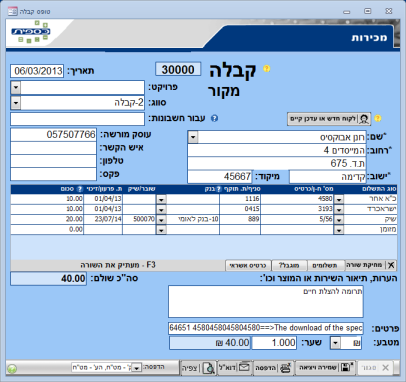Click the amount cell 20.00 in the שיק row
The height and width of the screenshot is (382, 406).
(x=47, y=220)
